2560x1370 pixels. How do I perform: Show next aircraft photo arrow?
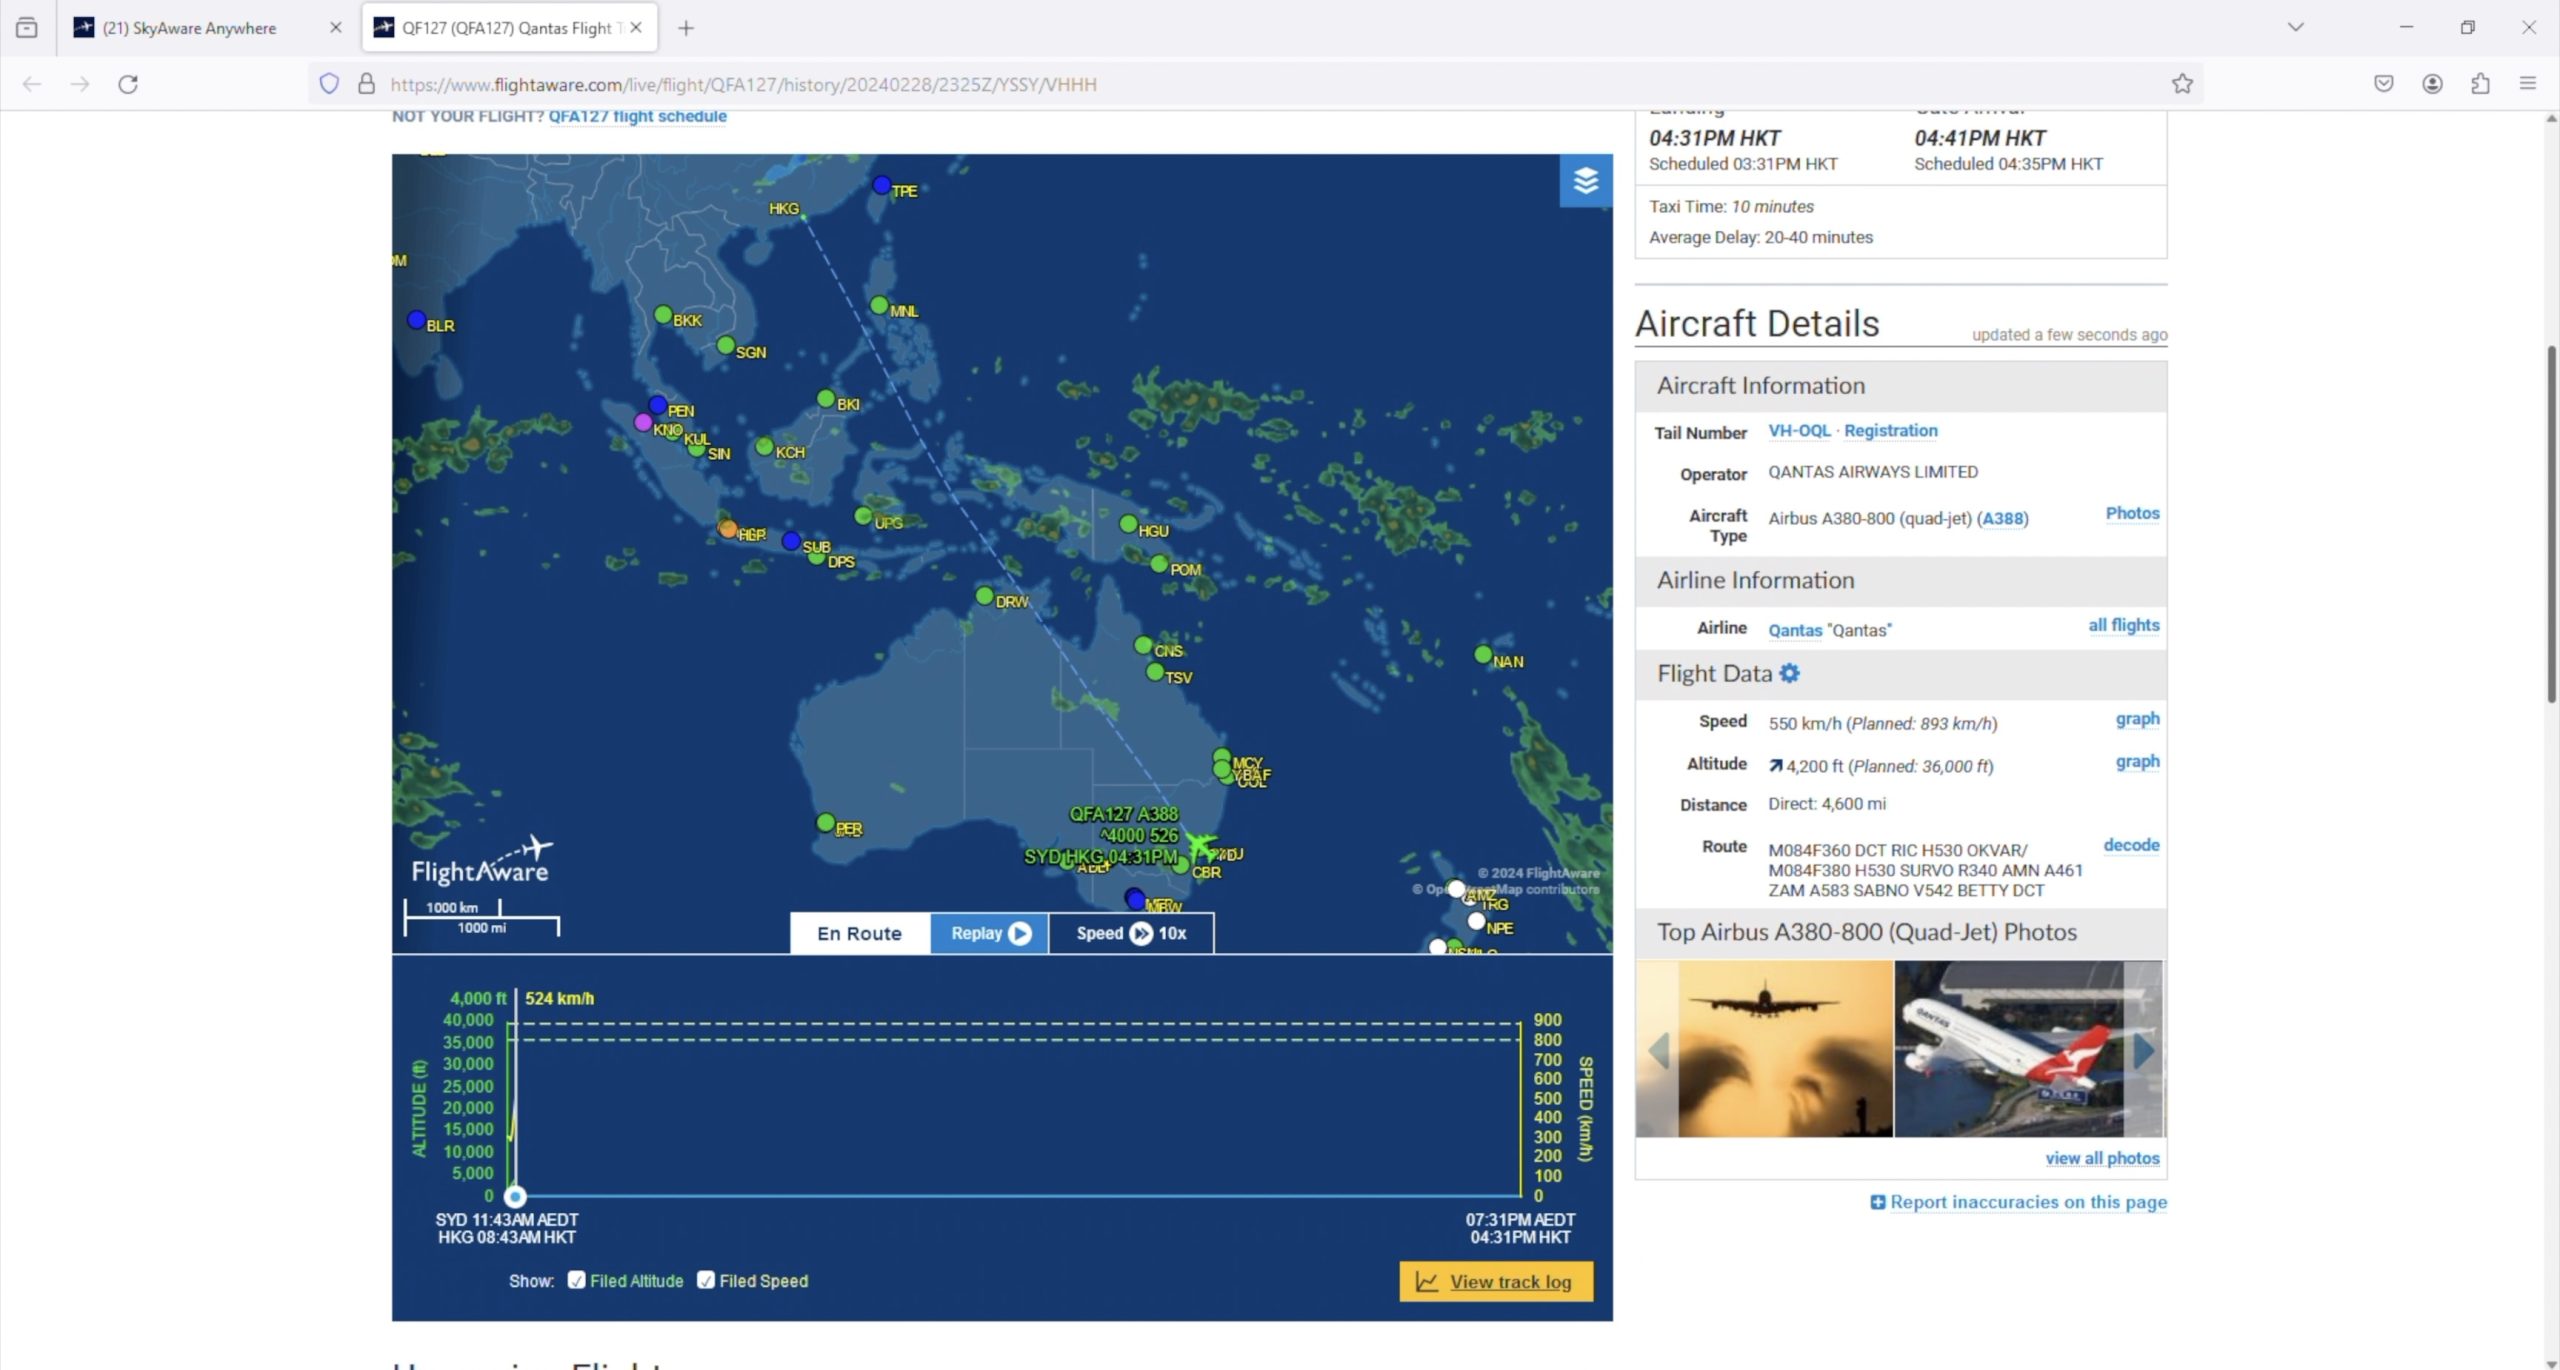click(x=2143, y=1050)
